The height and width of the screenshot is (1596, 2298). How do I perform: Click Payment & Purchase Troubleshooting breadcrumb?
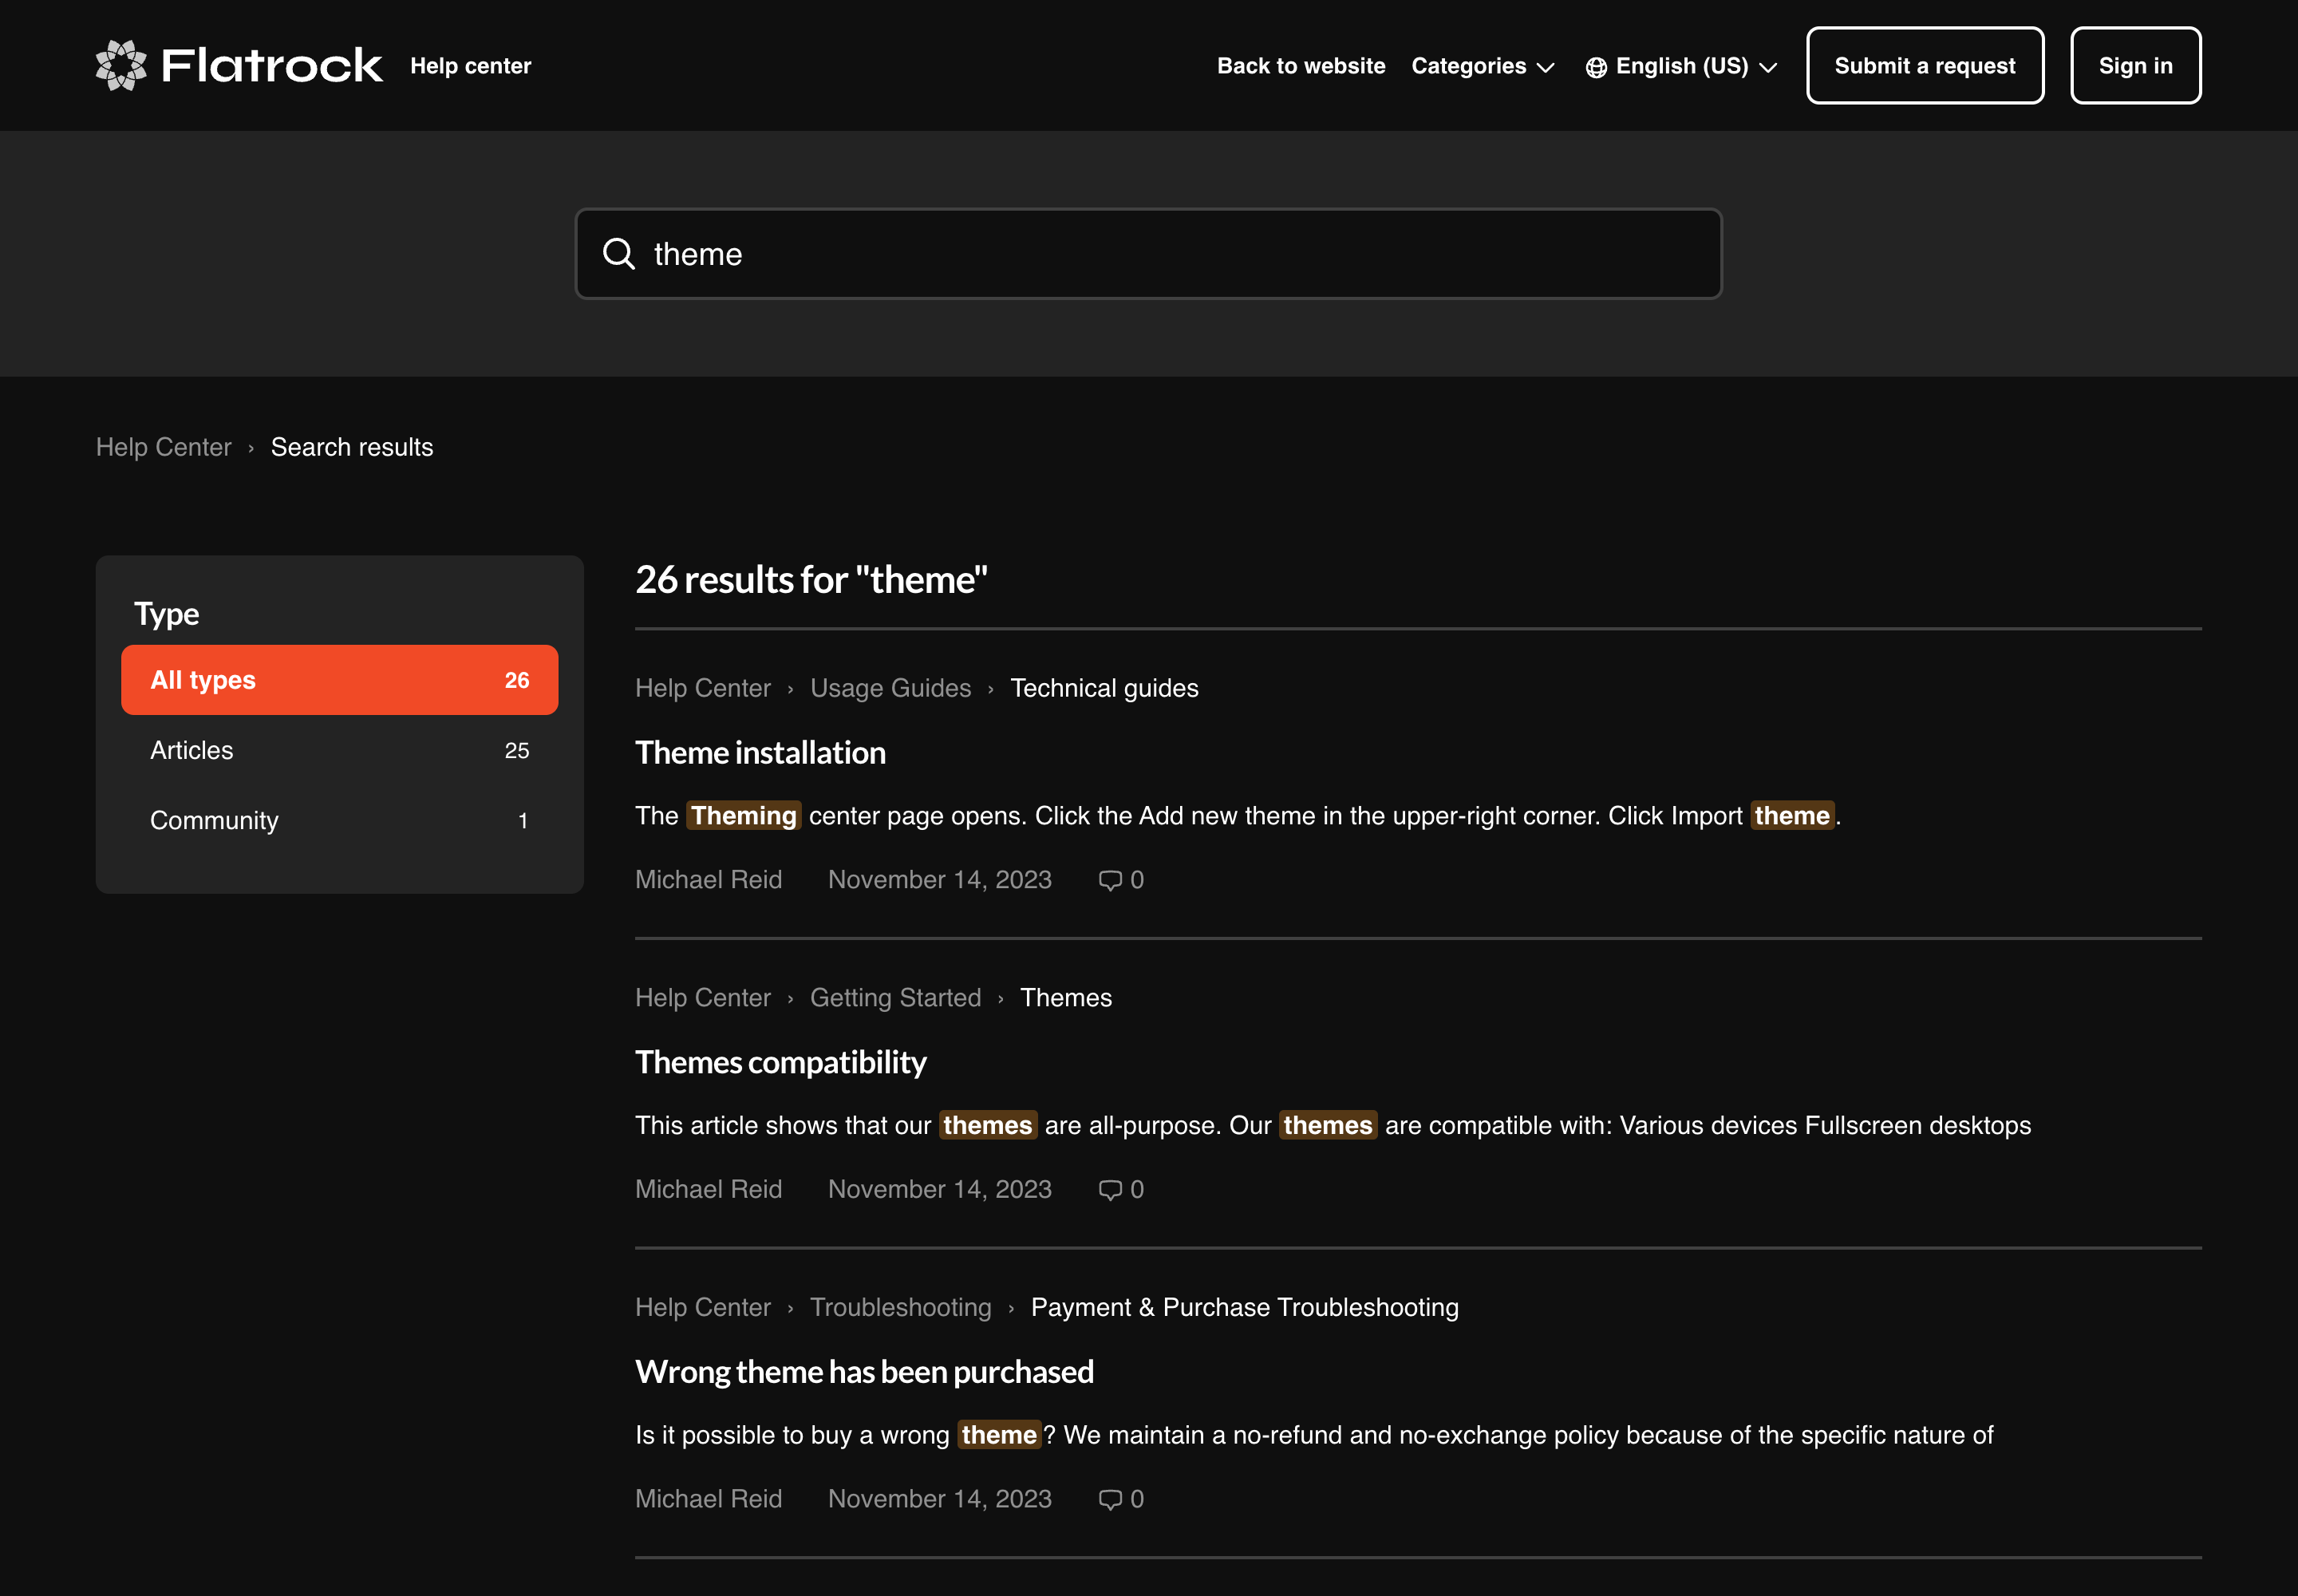[x=1244, y=1307]
